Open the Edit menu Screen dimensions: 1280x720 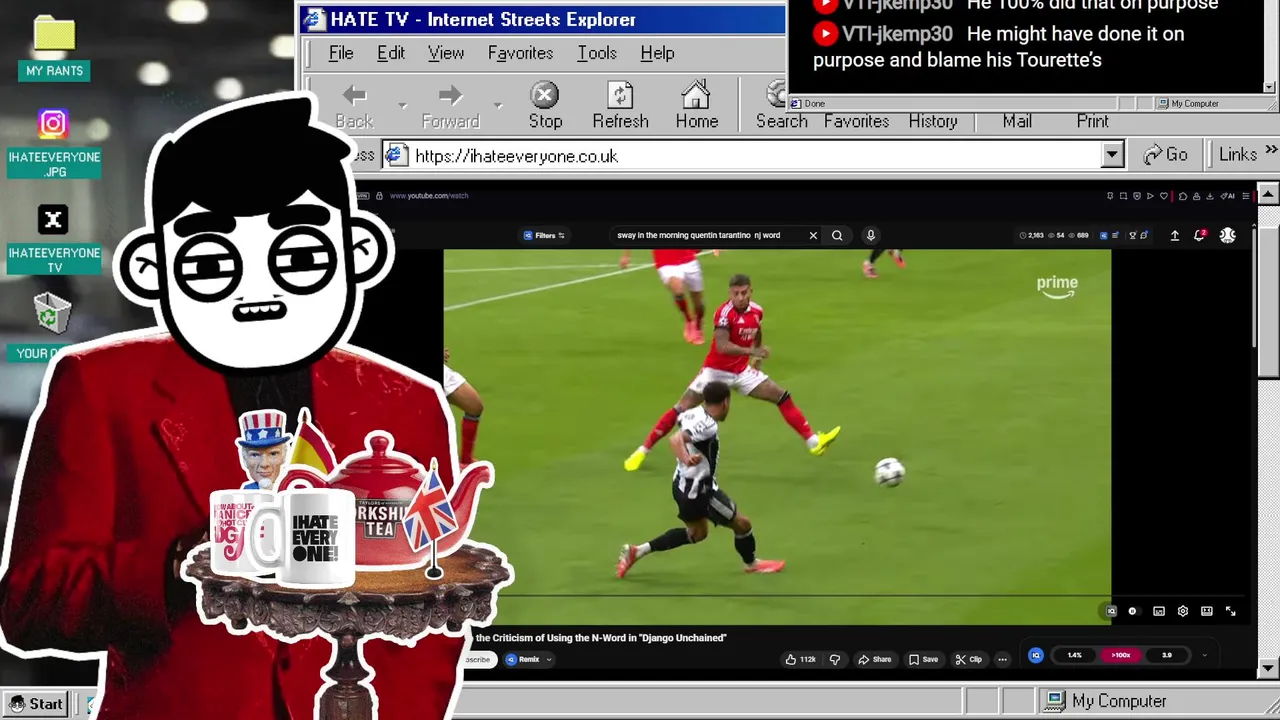[x=391, y=53]
